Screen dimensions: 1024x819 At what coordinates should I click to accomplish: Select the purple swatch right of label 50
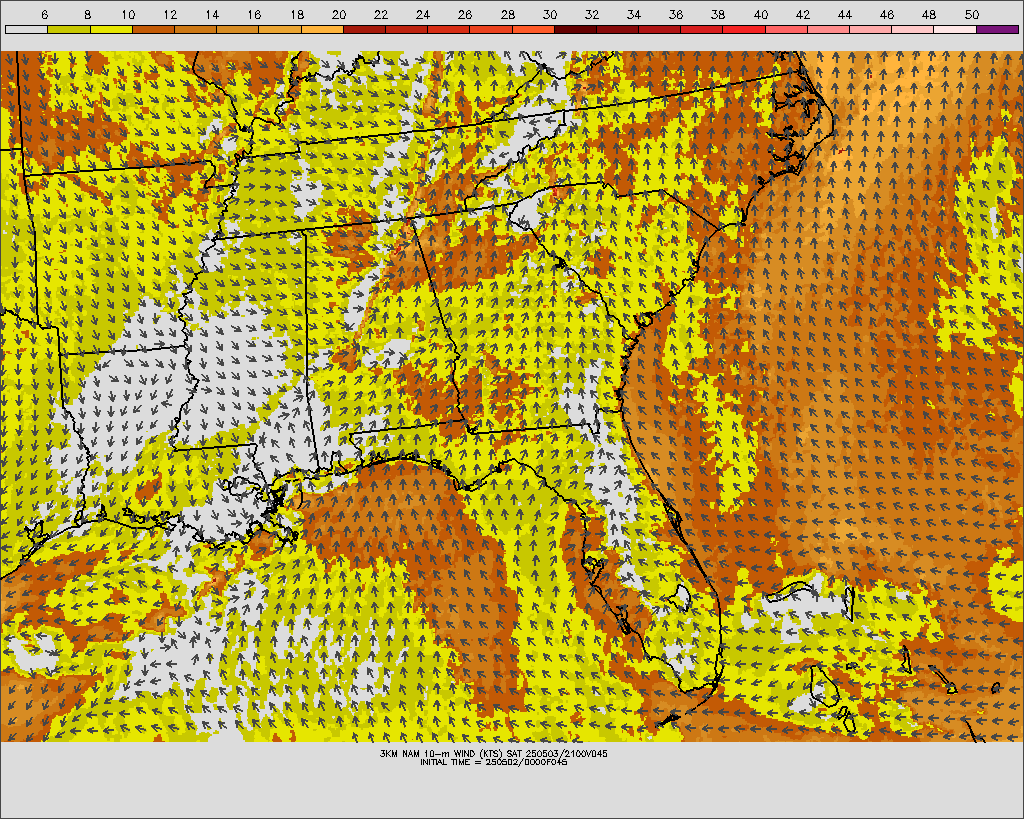(997, 29)
